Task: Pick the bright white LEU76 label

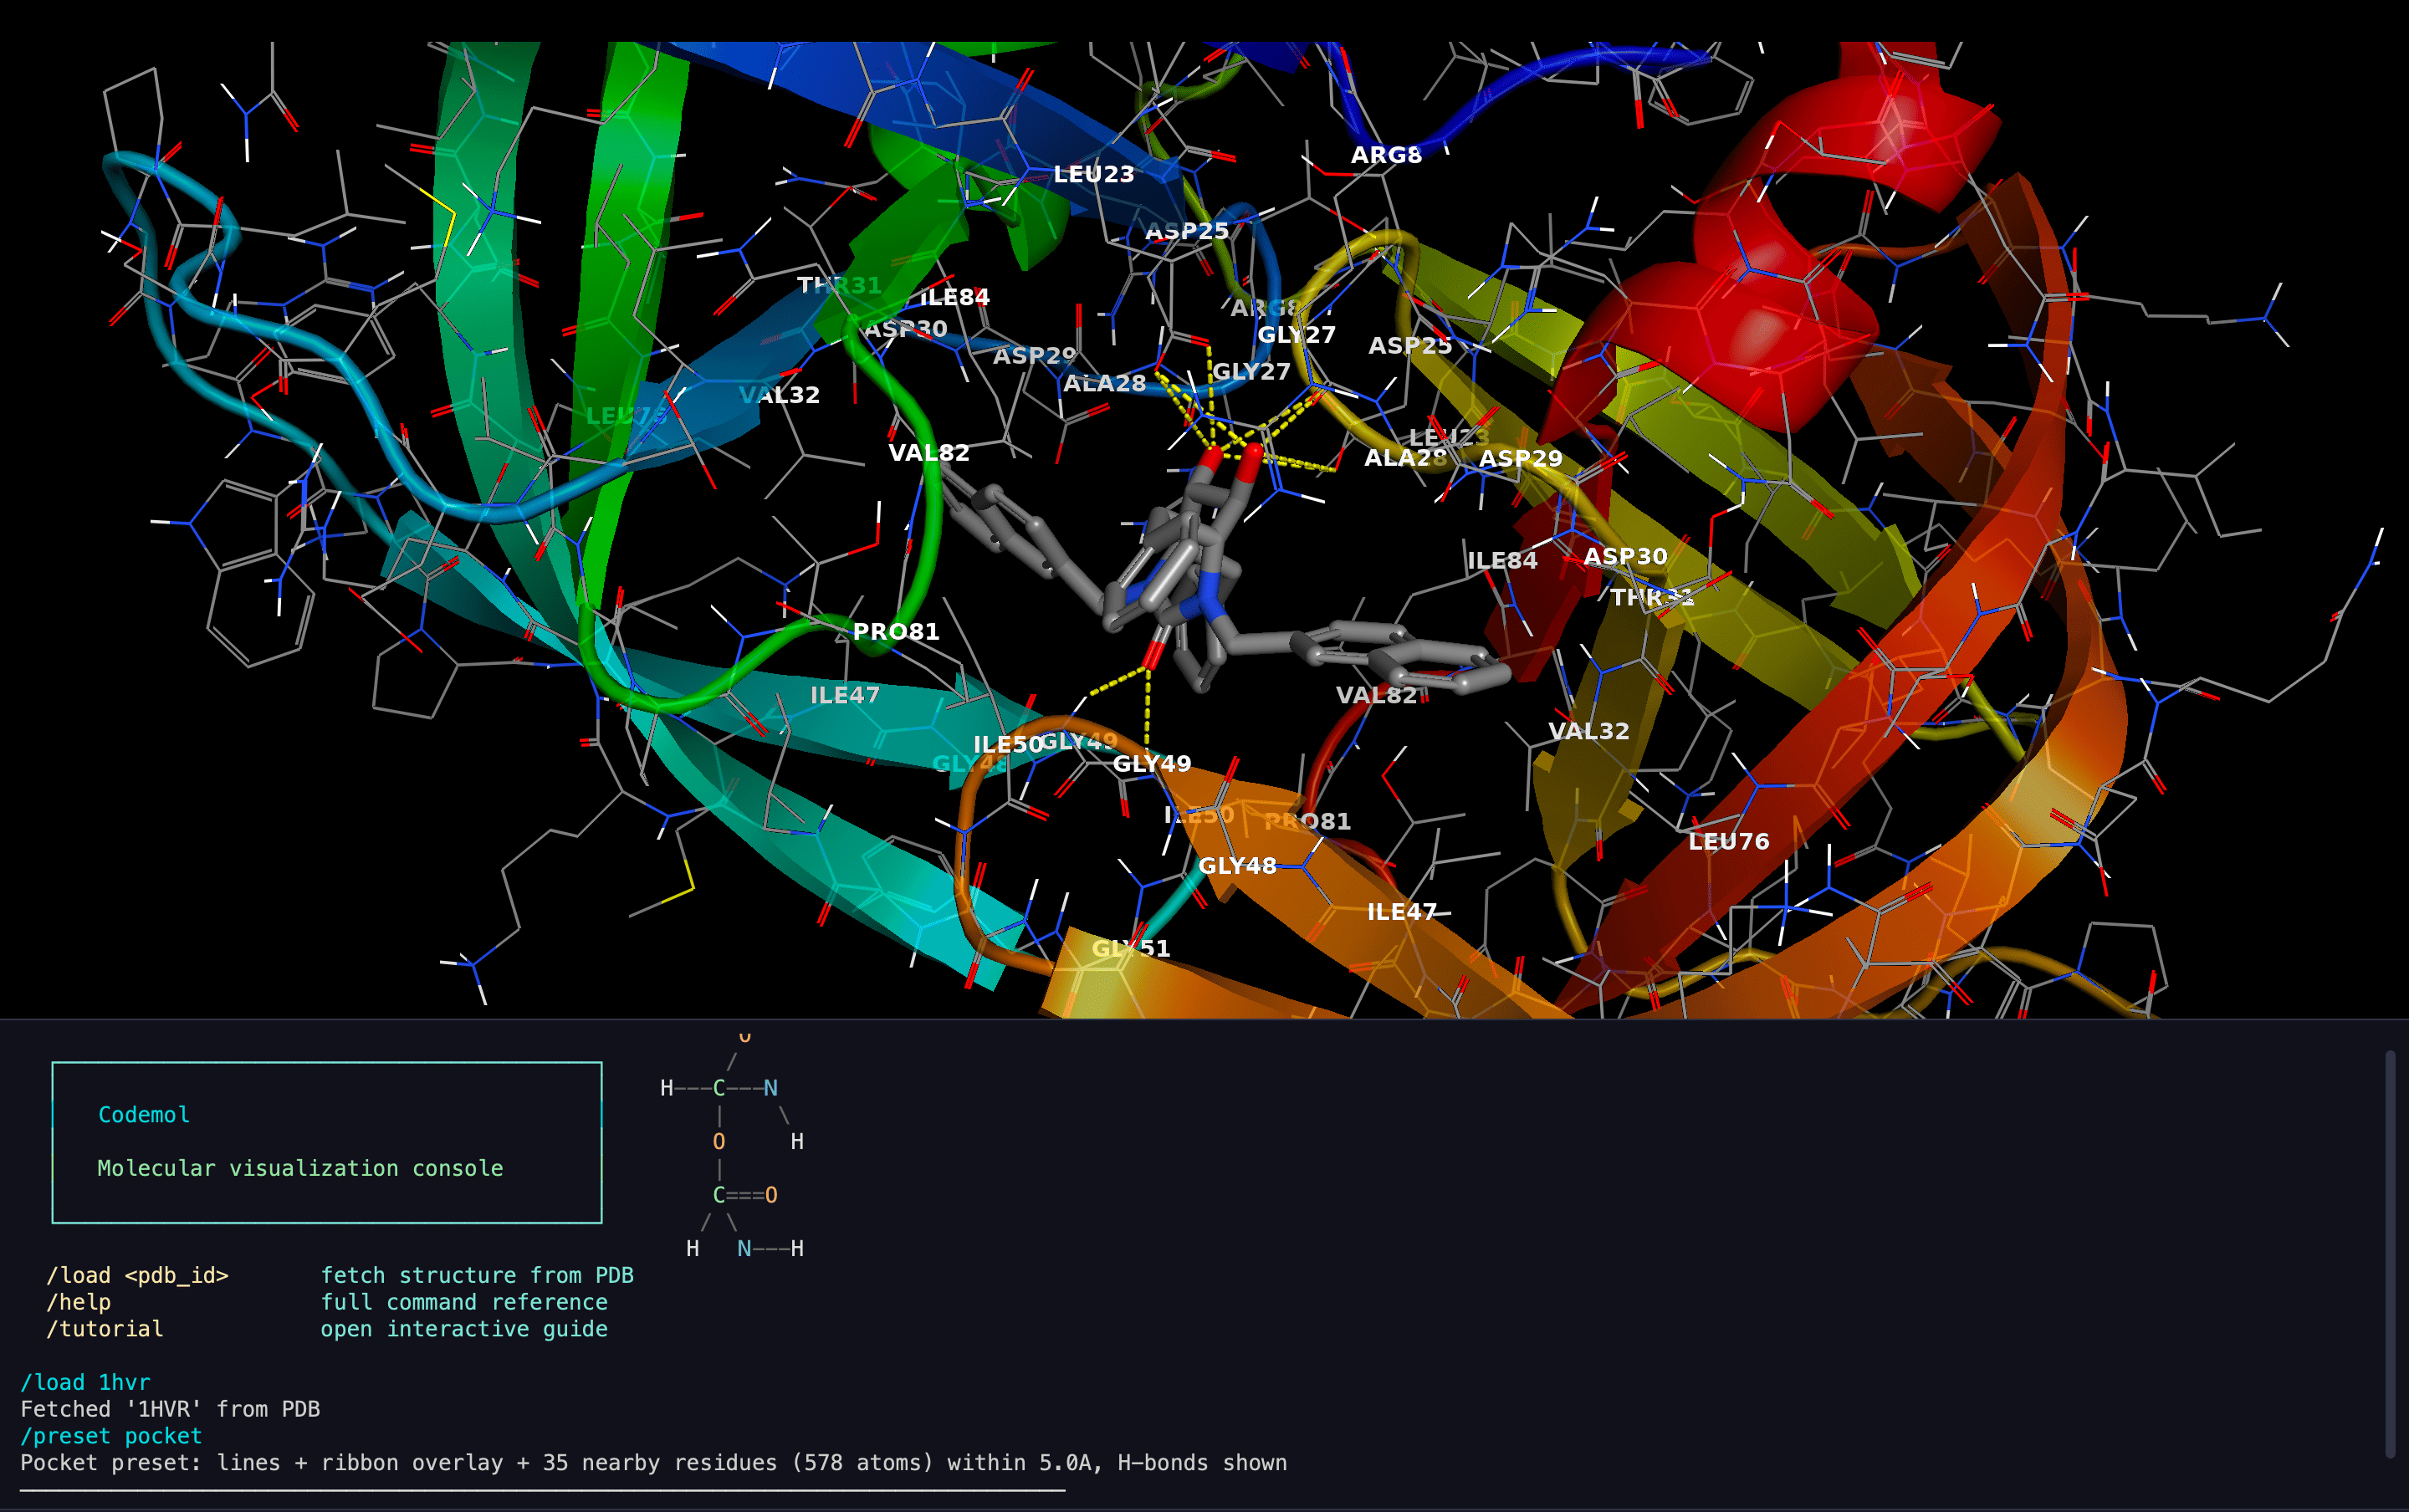Action: [x=1728, y=842]
